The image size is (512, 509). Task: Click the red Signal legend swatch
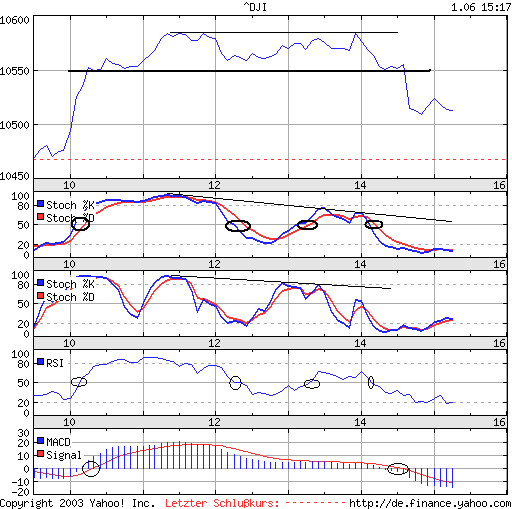tap(40, 454)
